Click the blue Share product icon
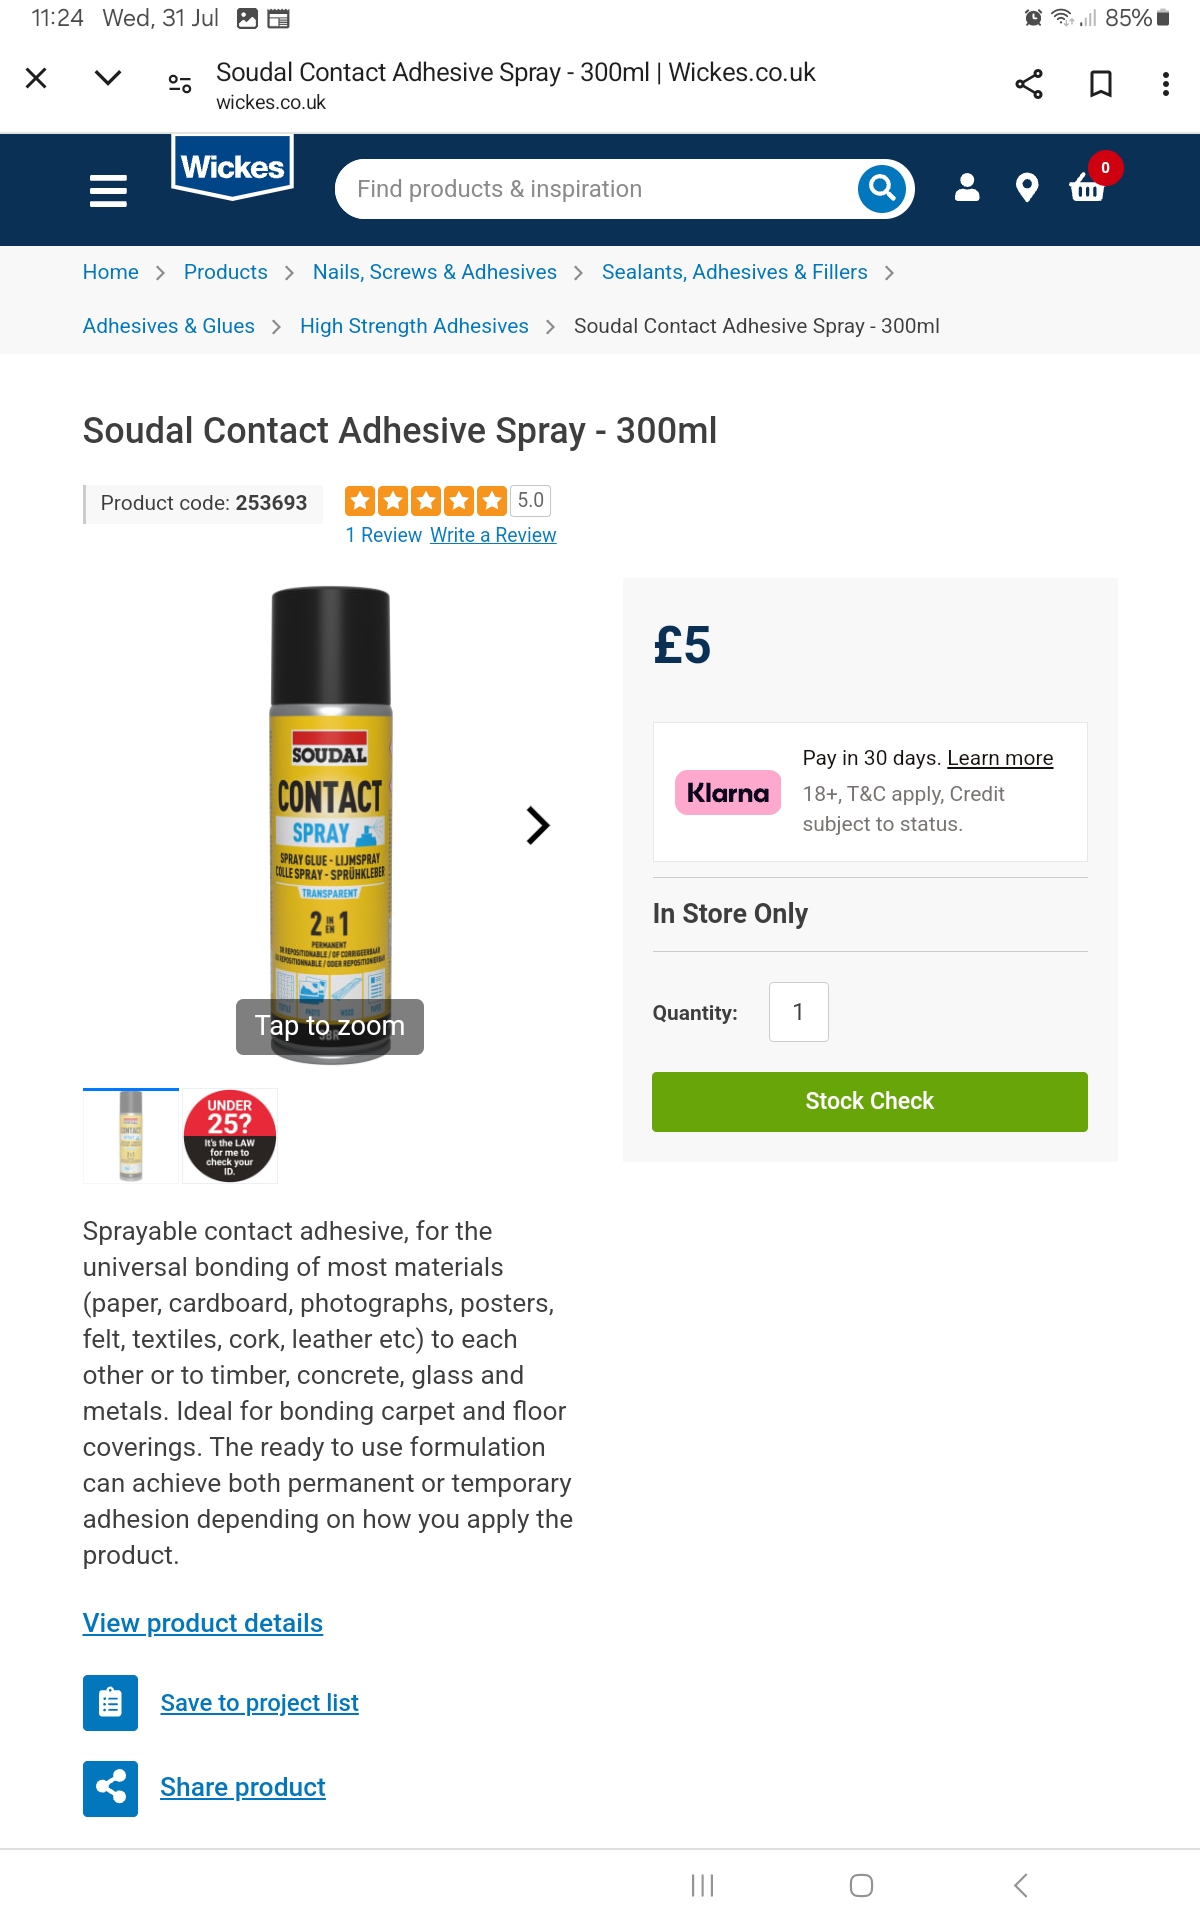This screenshot has height=1920, width=1200. (x=110, y=1788)
